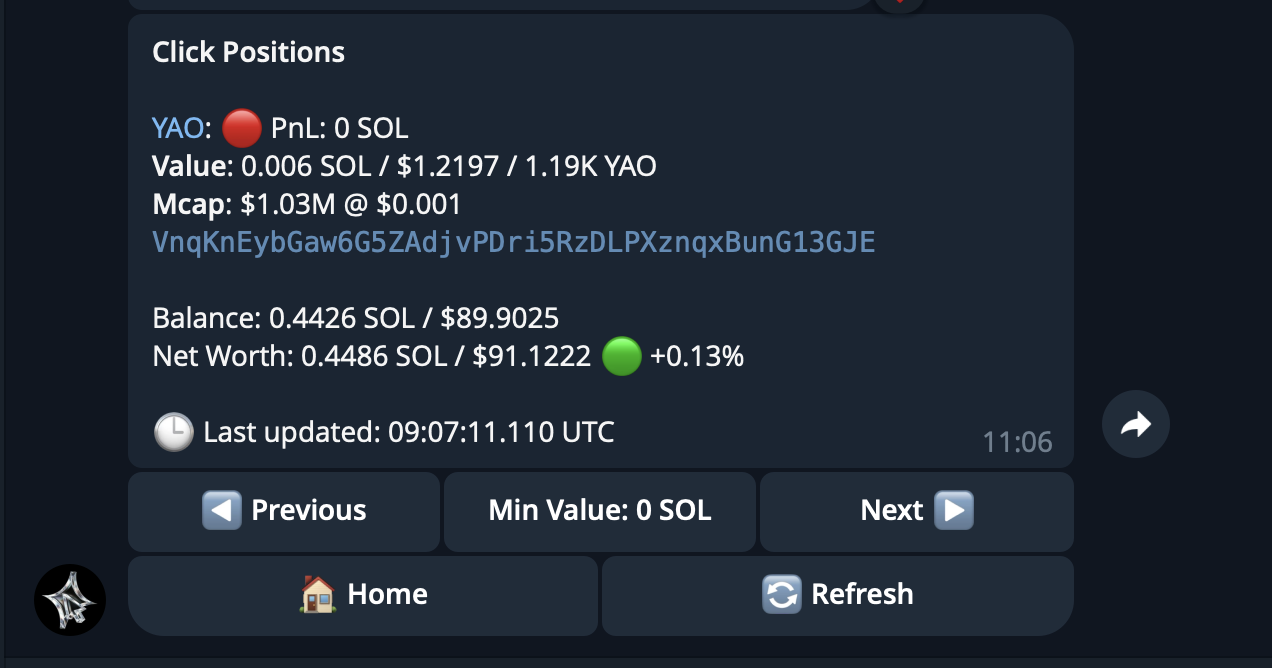
Task: Select the VnqKnEyb contract address link
Action: 513,242
